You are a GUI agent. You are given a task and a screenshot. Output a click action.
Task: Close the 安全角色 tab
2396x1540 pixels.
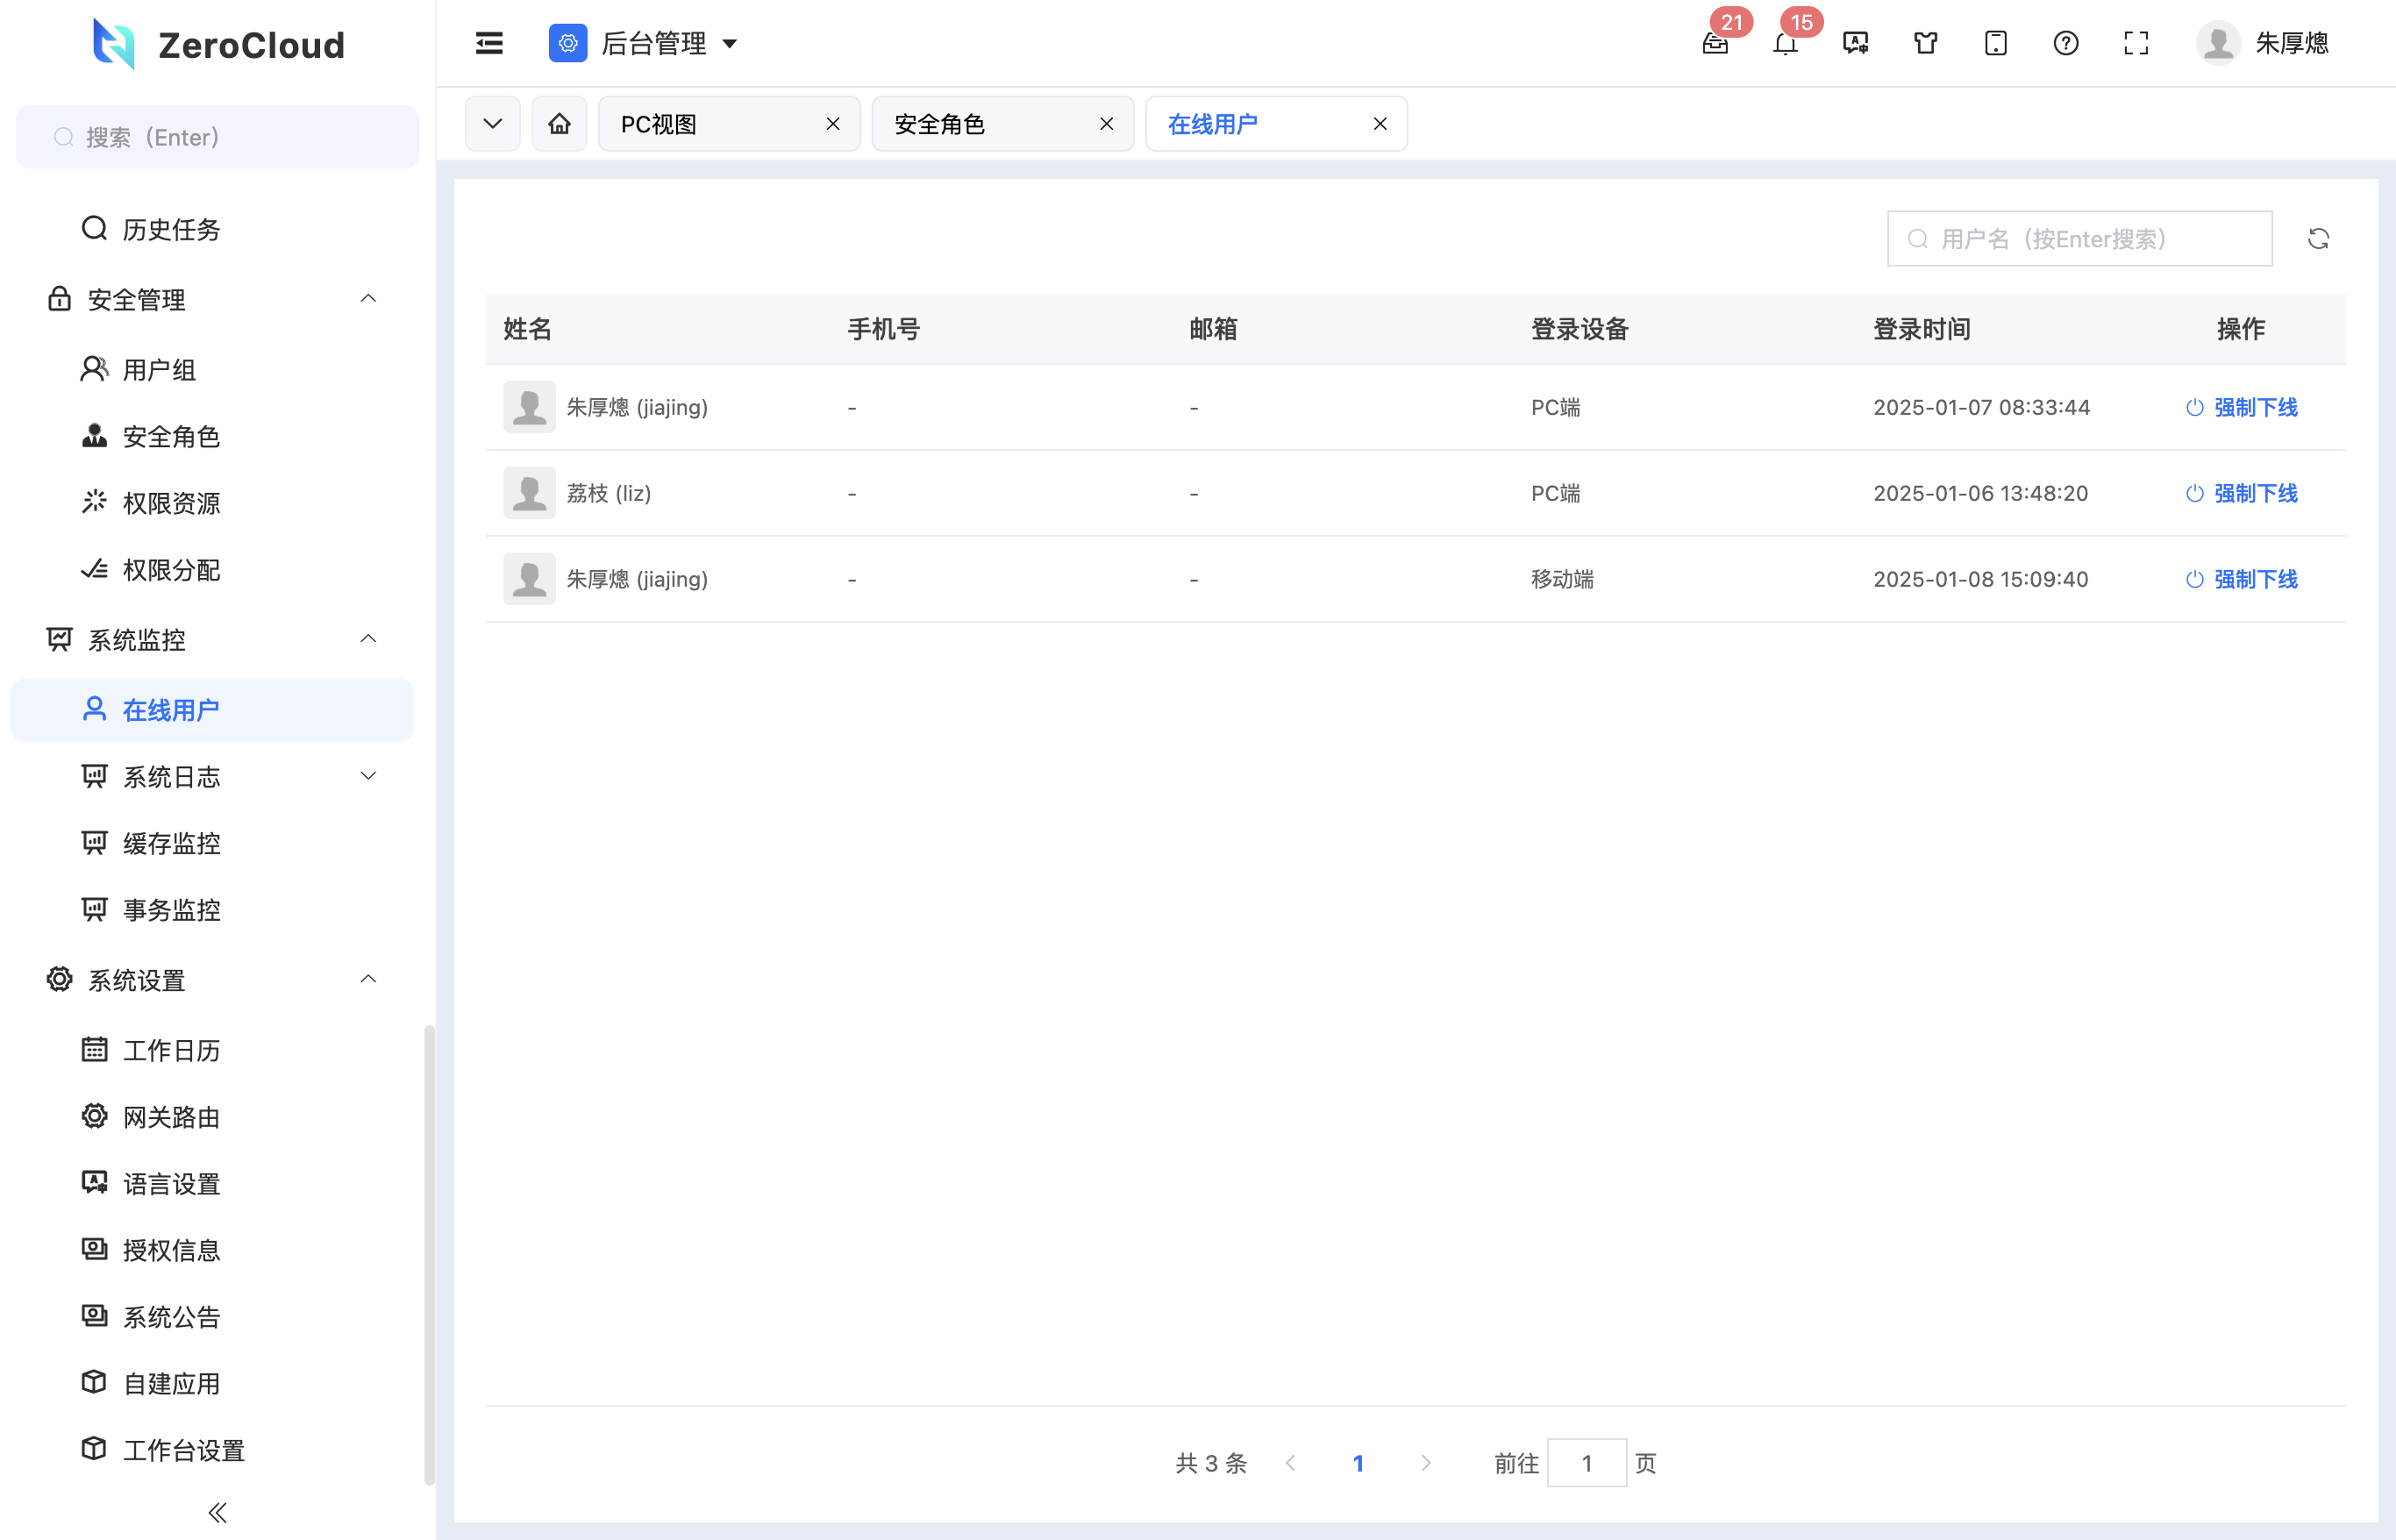(x=1106, y=124)
